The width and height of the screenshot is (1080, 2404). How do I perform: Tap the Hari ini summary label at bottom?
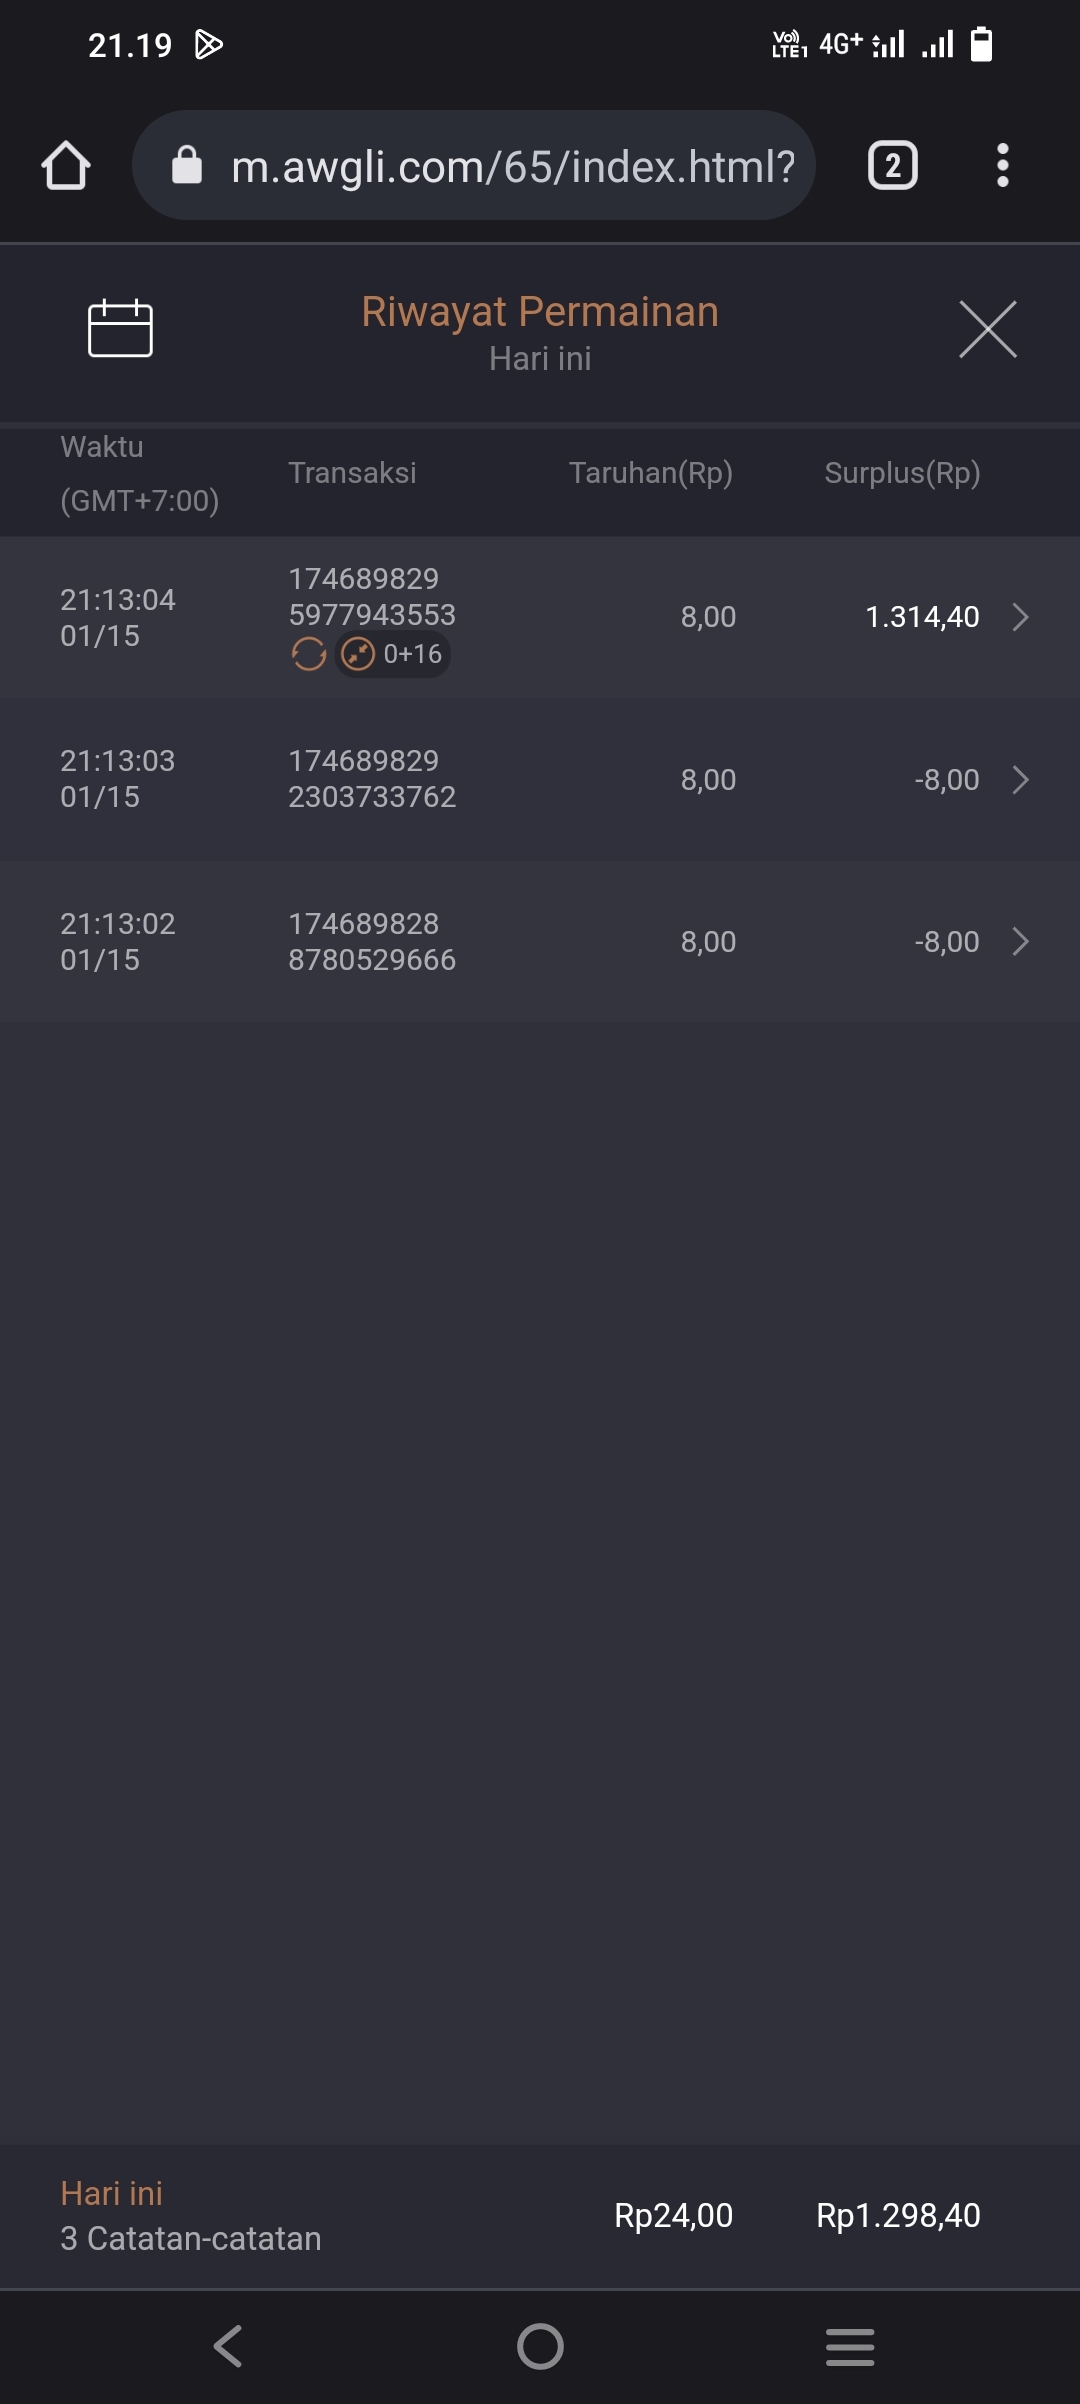click(111, 2193)
